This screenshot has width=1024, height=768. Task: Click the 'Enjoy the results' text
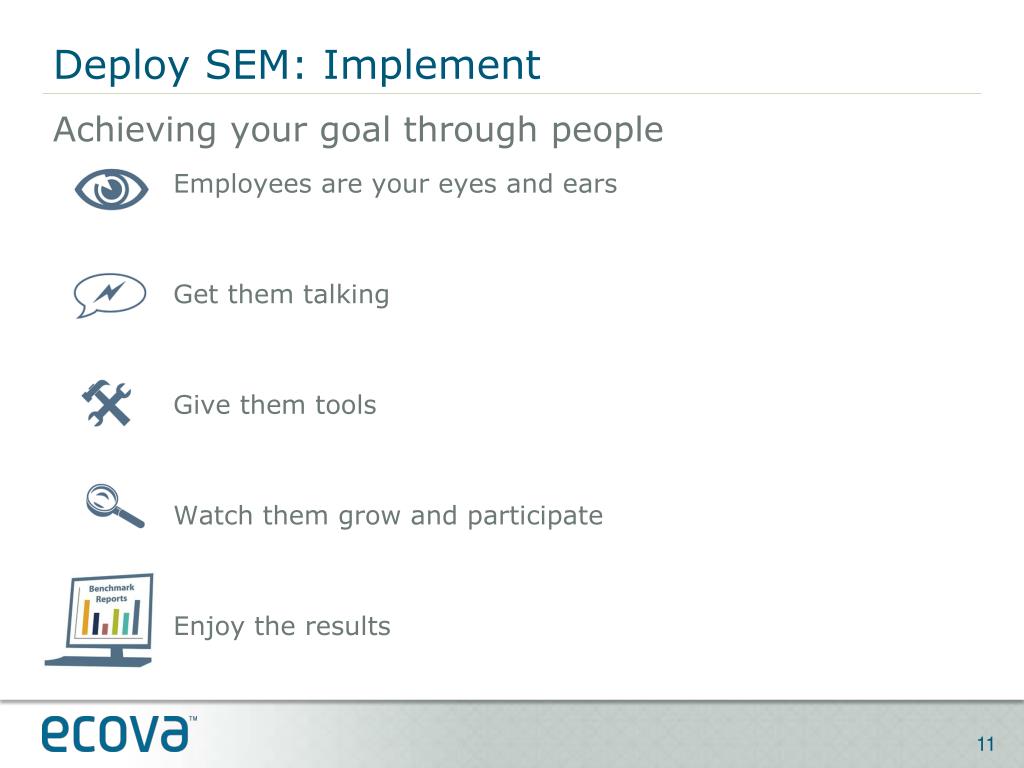click(x=282, y=627)
